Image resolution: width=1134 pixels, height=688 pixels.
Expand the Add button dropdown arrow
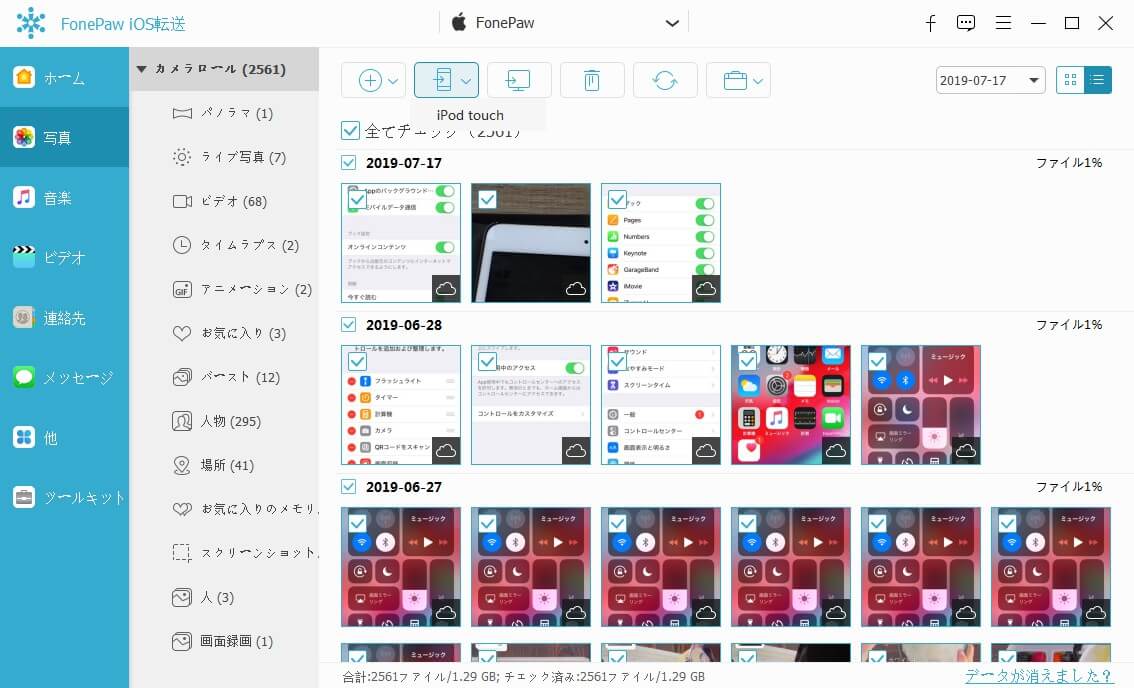click(393, 81)
